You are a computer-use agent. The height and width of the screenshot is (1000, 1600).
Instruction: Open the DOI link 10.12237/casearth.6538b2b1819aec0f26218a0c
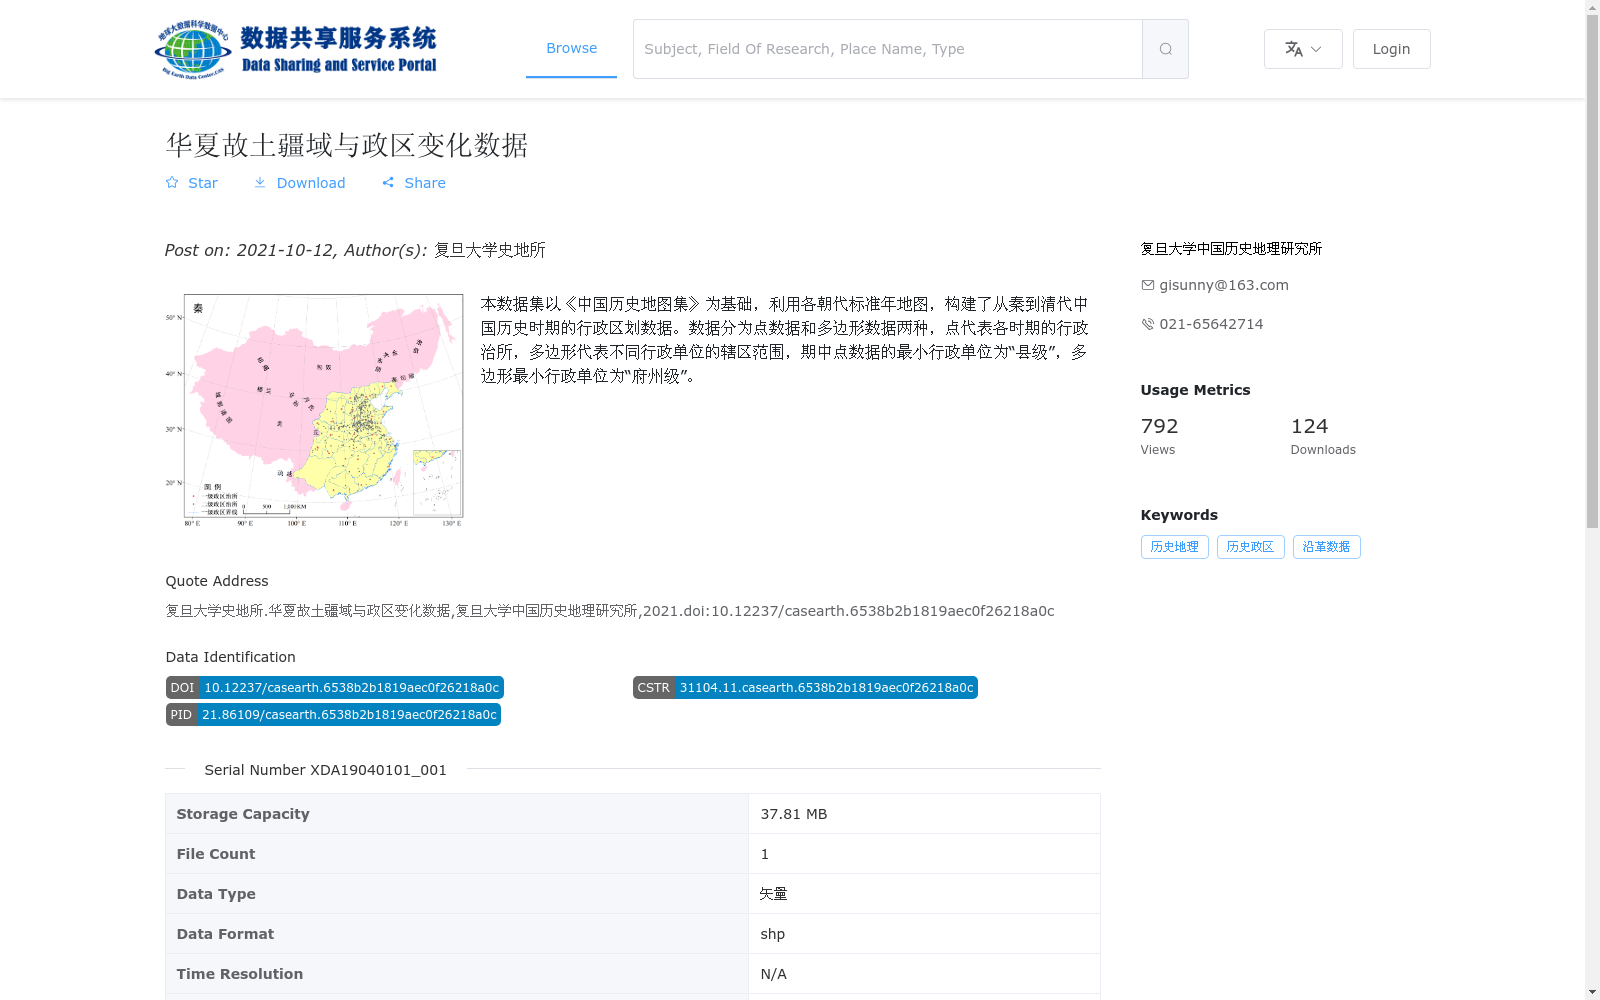pyautogui.click(x=351, y=687)
